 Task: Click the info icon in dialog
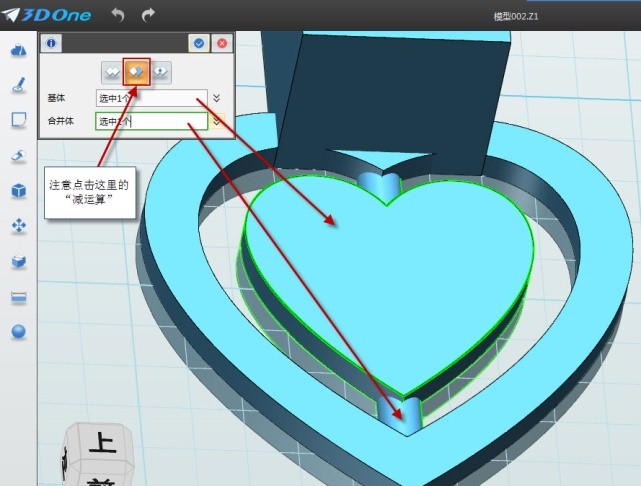click(50, 43)
